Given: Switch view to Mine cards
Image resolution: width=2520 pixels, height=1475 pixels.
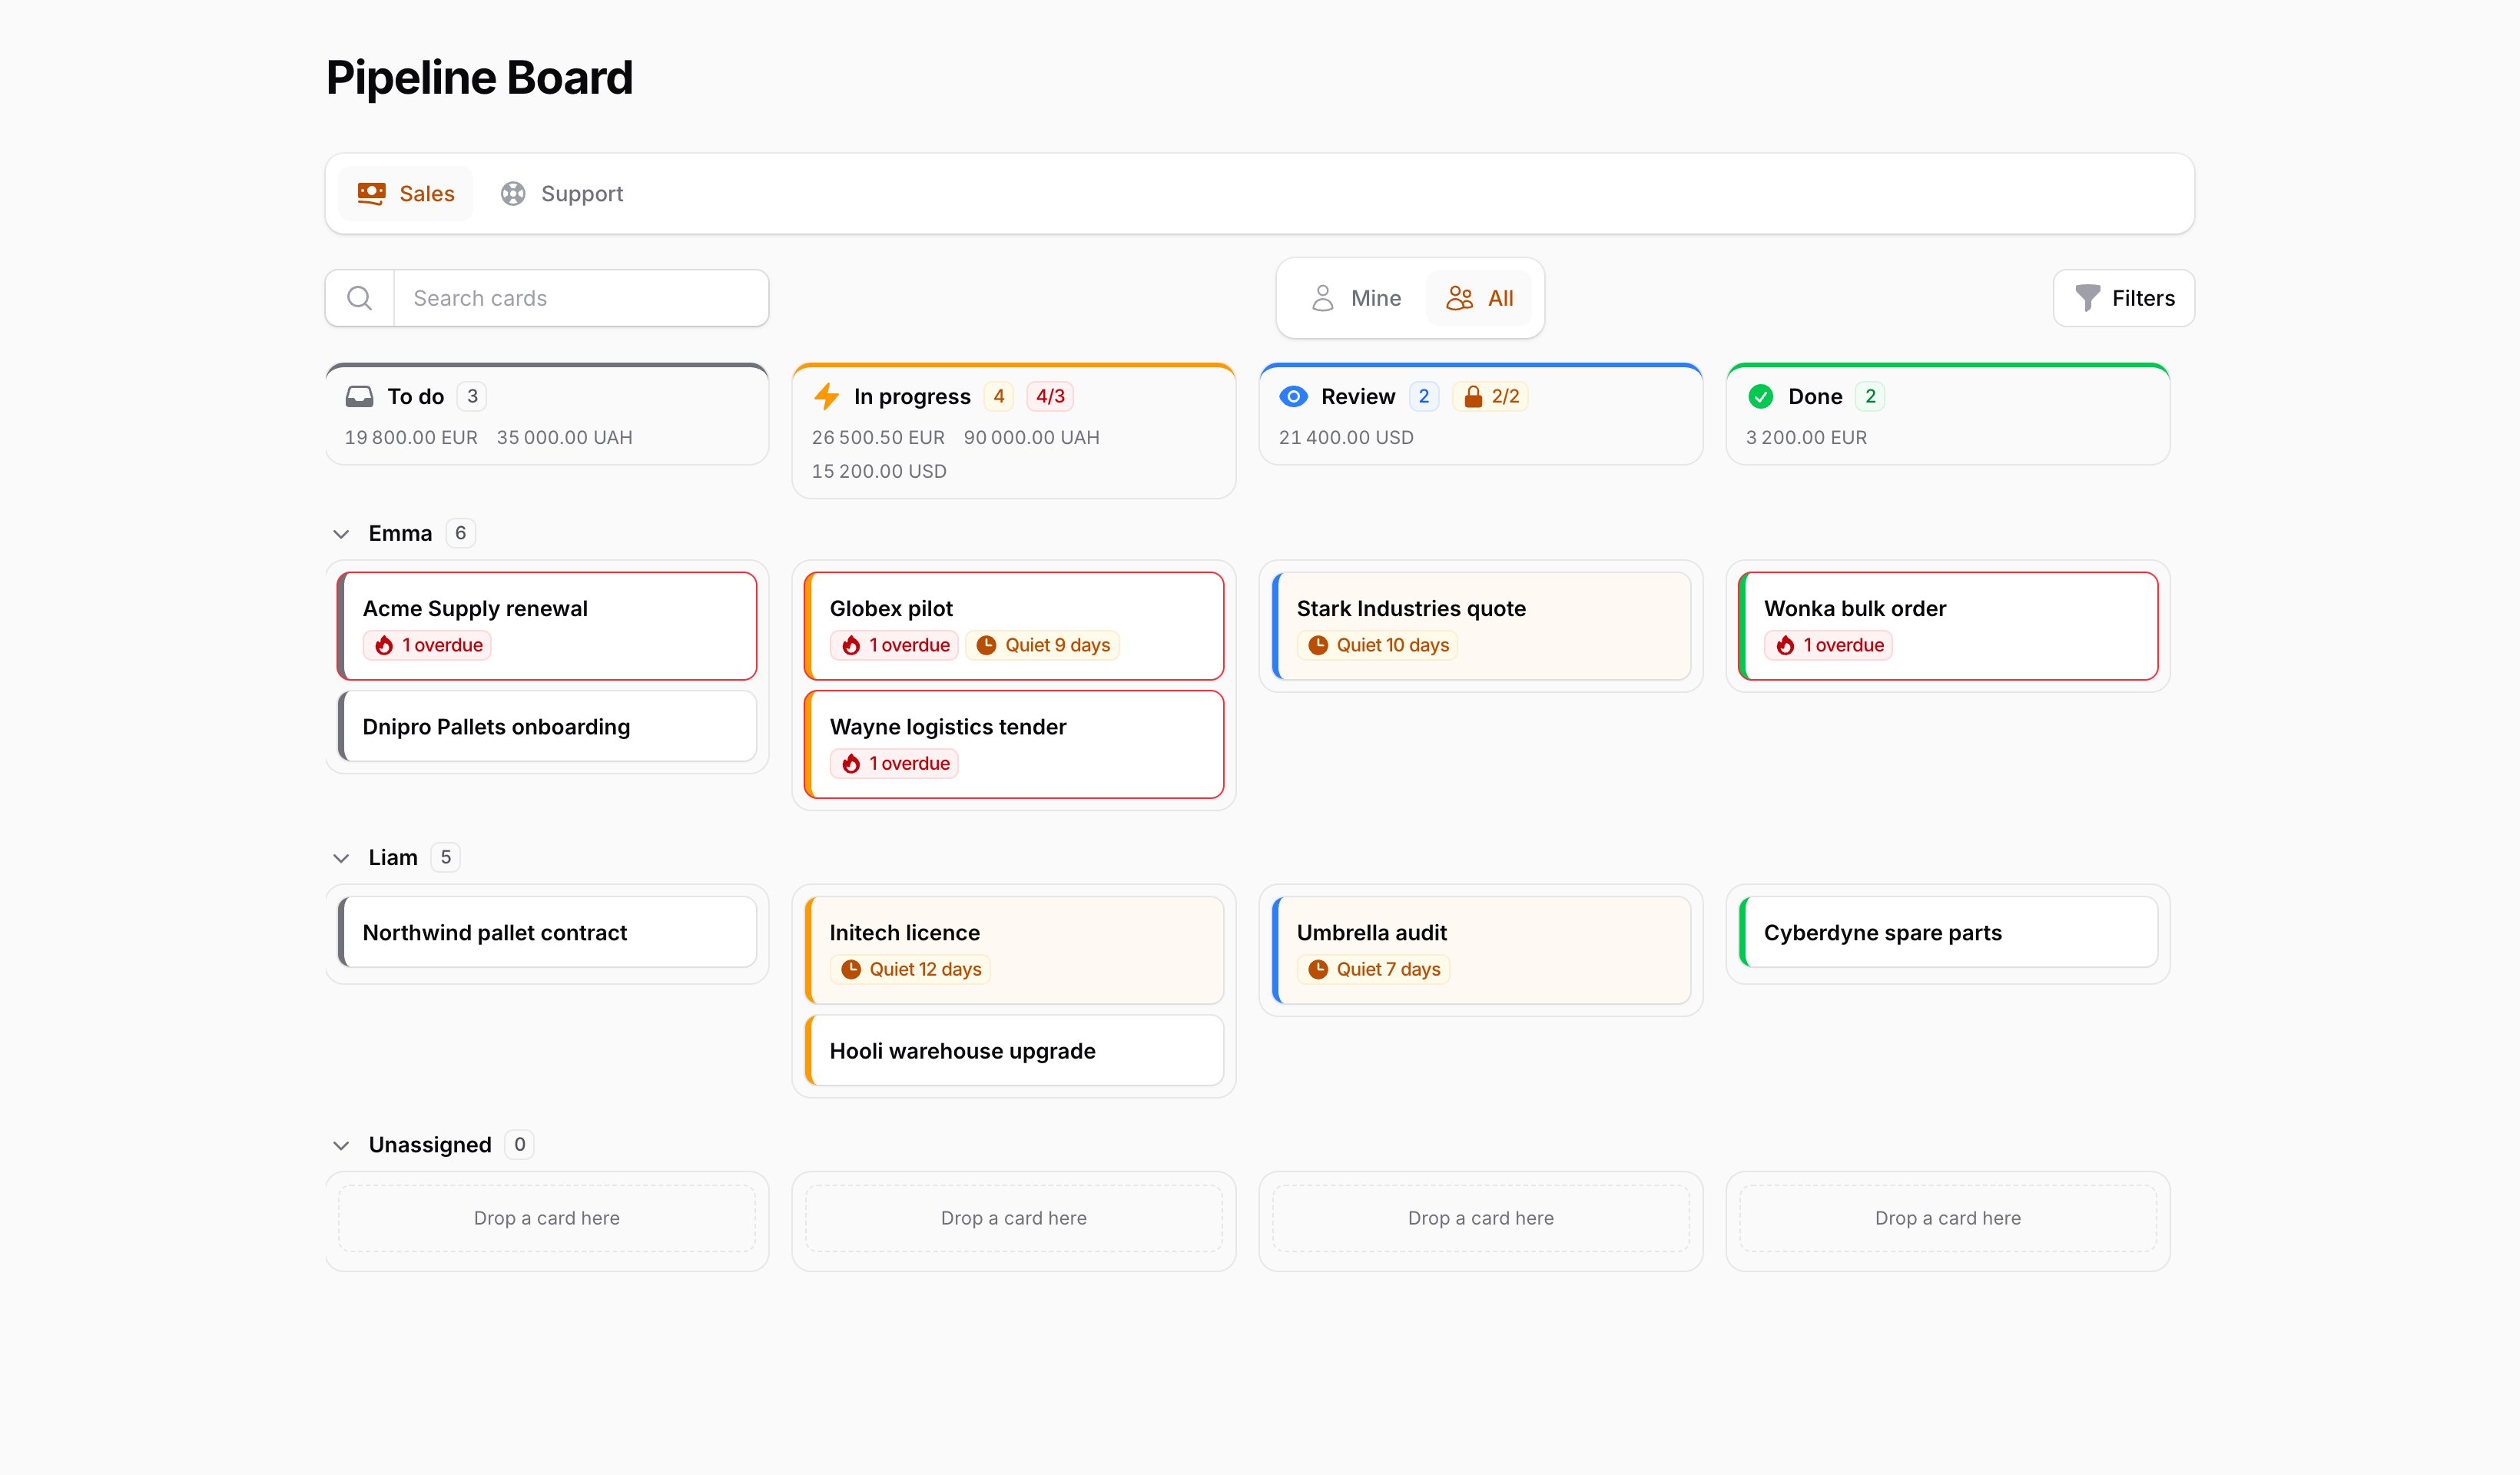Looking at the screenshot, I should click(1355, 298).
